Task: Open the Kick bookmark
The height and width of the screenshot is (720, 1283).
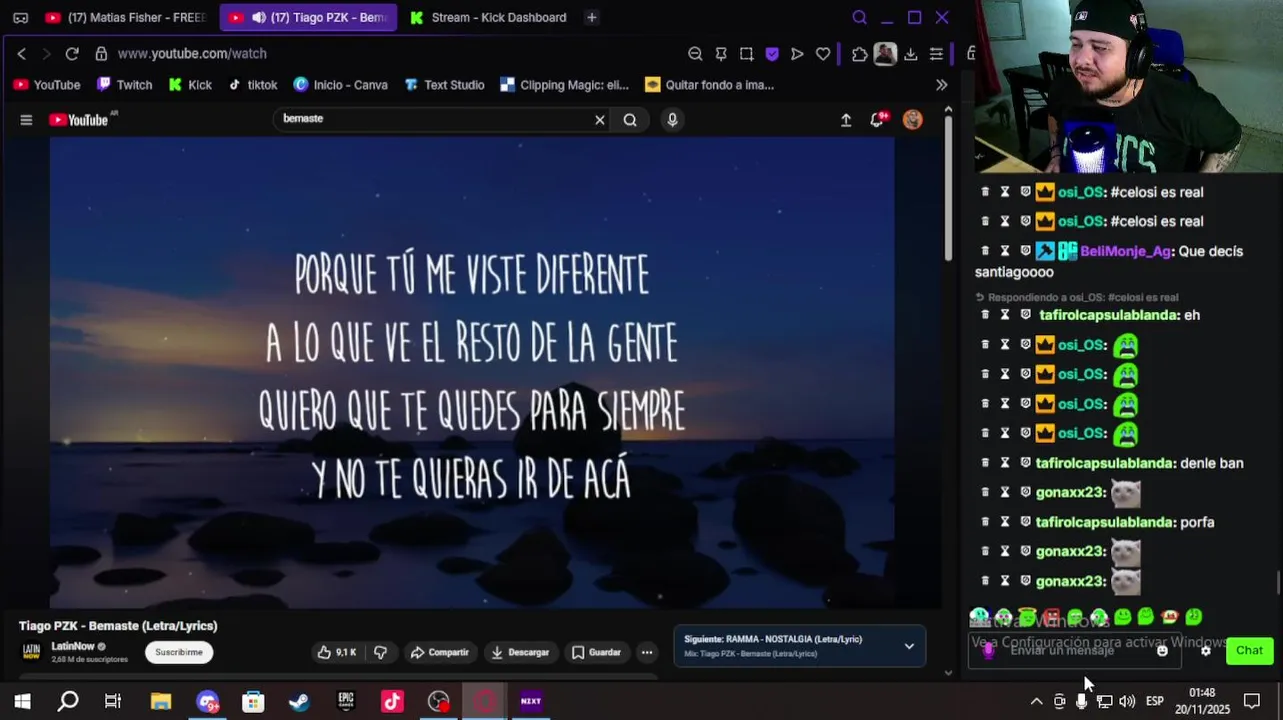Action: [190, 85]
